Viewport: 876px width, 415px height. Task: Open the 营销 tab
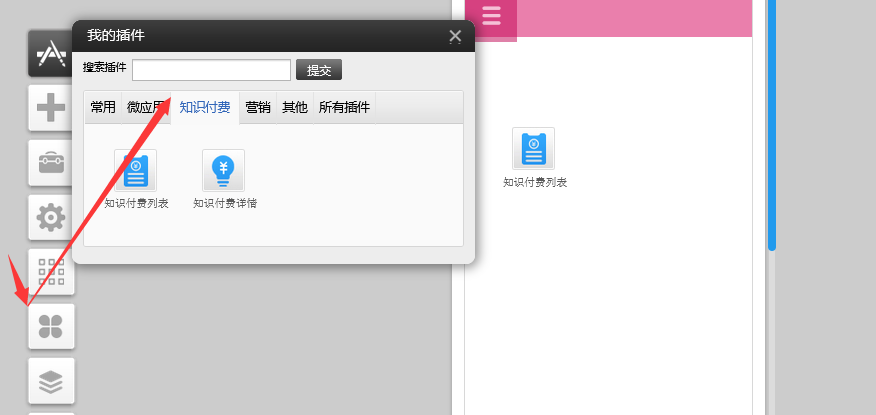[258, 108]
